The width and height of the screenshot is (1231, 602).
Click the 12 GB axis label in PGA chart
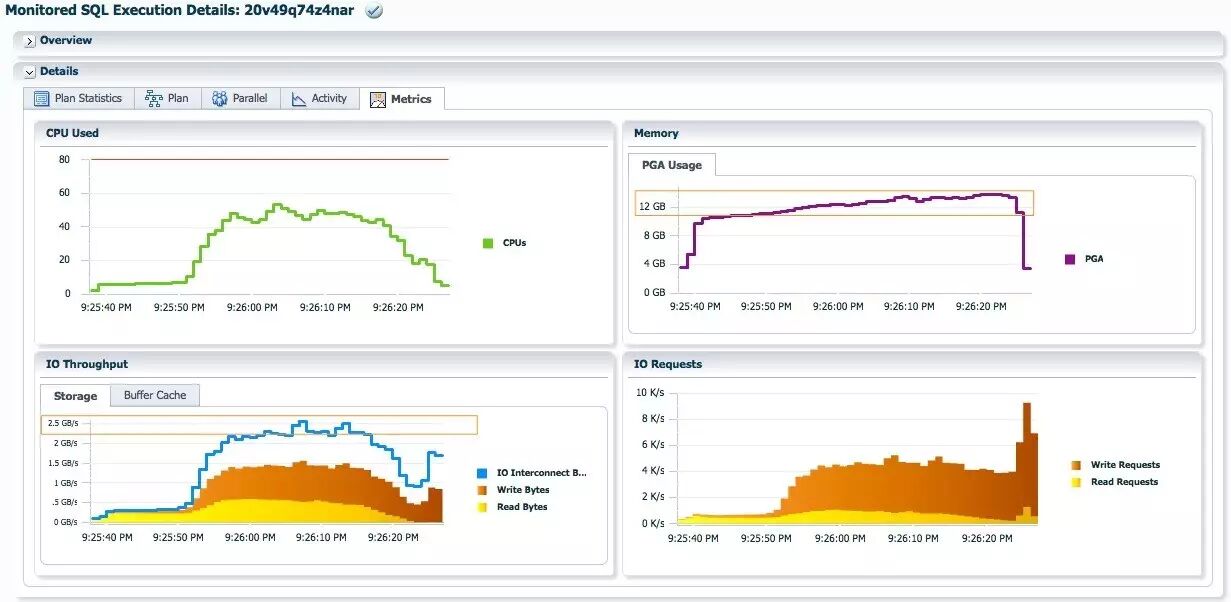[653, 207]
